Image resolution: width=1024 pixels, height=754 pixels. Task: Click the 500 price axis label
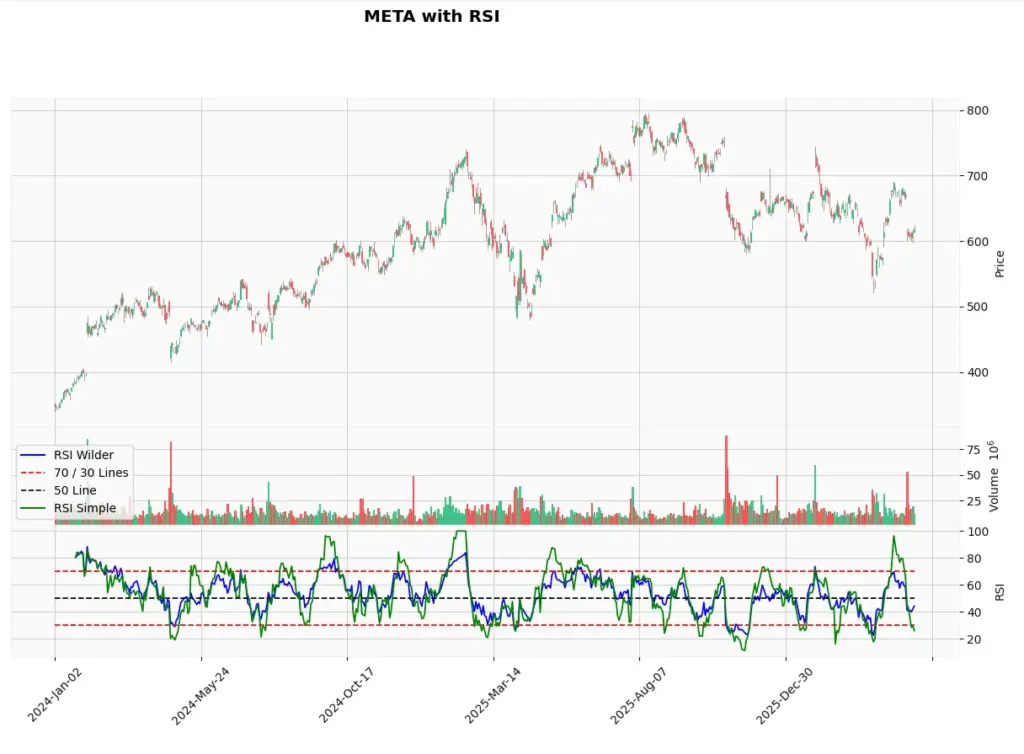[x=978, y=307]
